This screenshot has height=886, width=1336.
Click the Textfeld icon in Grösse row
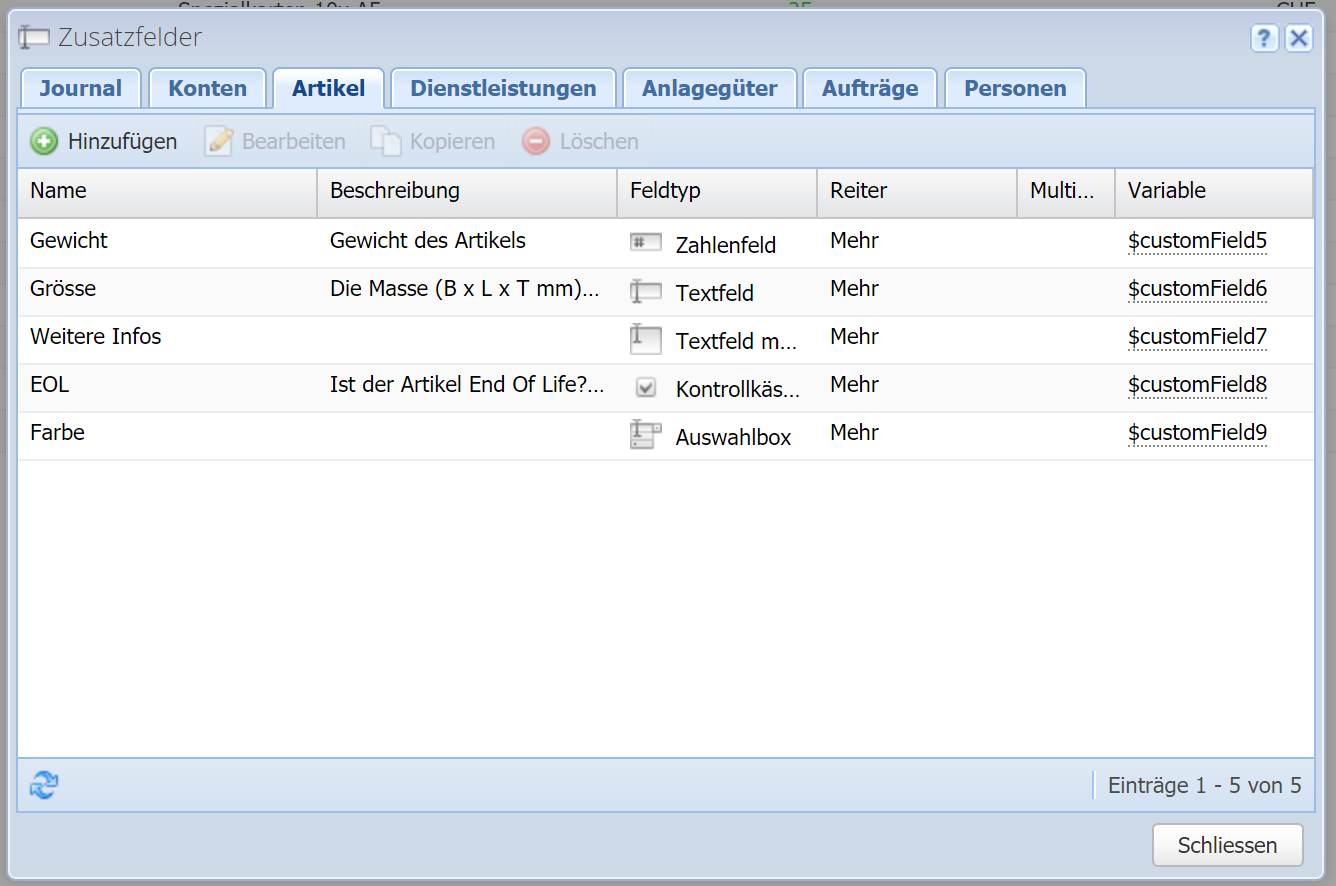(646, 291)
